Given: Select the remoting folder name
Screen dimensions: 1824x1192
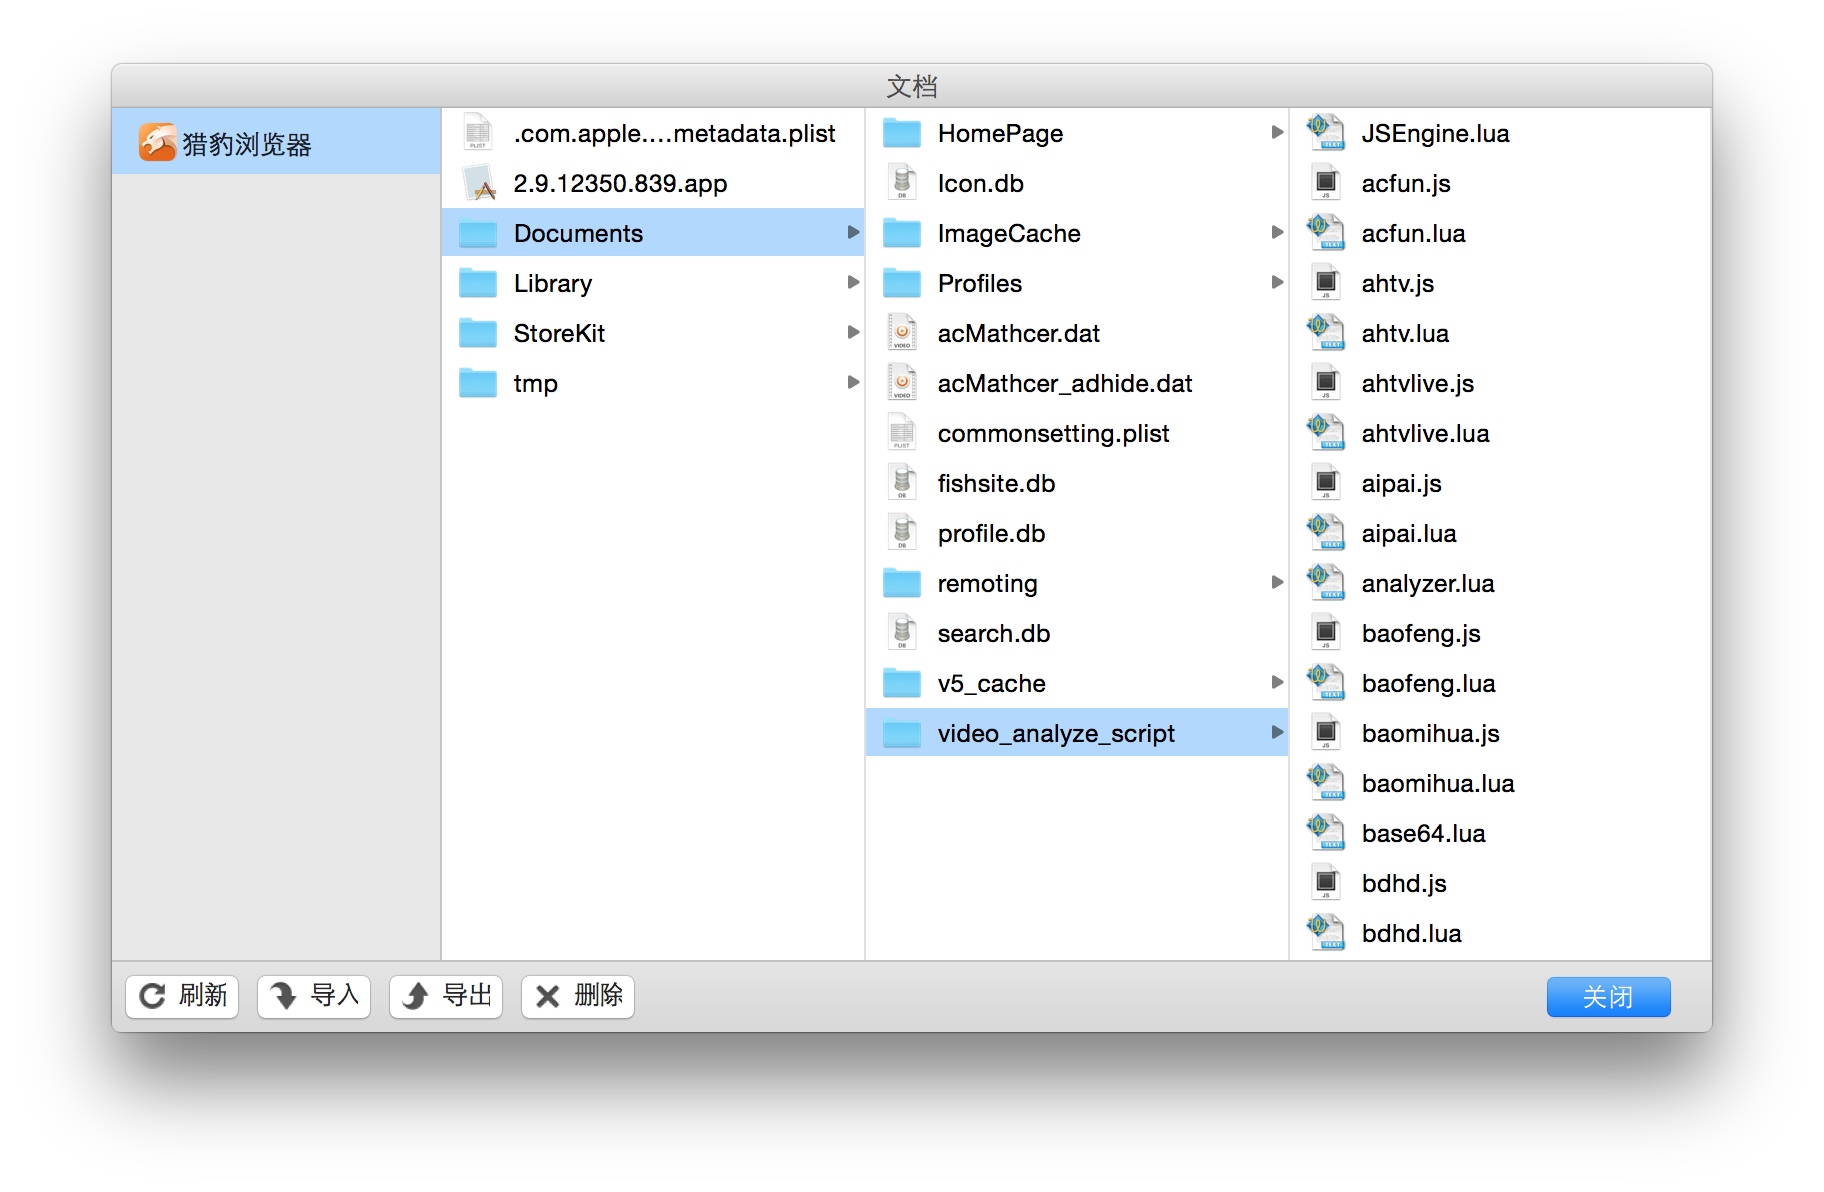Looking at the screenshot, I should pos(988,583).
